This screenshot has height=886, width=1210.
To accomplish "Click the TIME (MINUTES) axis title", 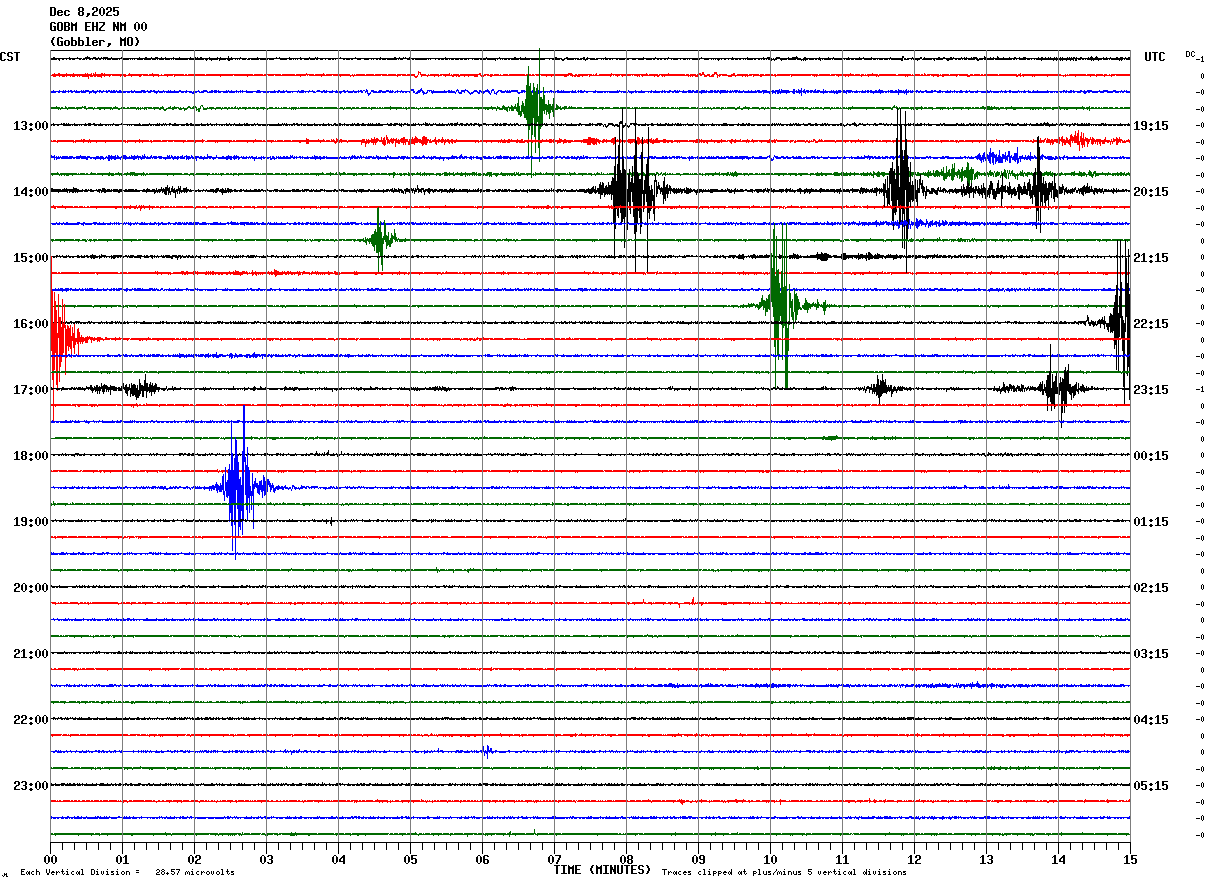I will (x=601, y=870).
